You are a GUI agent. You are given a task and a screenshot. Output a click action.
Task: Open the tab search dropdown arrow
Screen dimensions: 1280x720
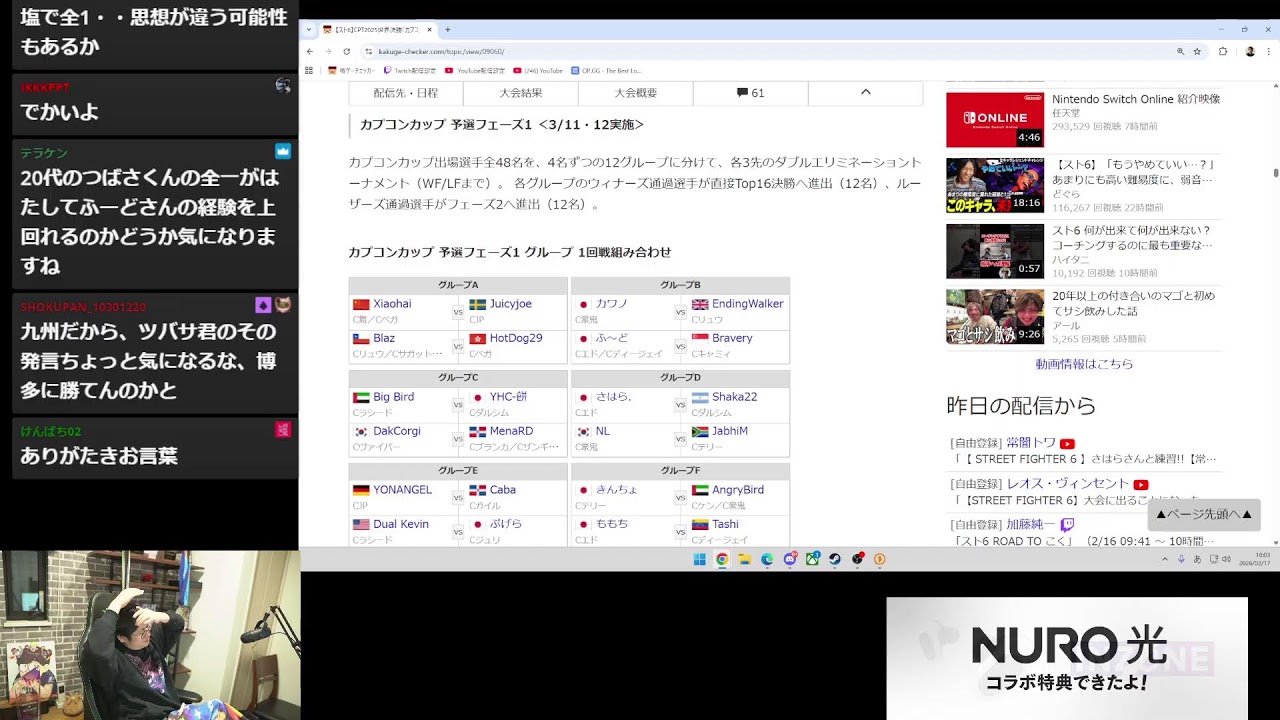pos(308,30)
